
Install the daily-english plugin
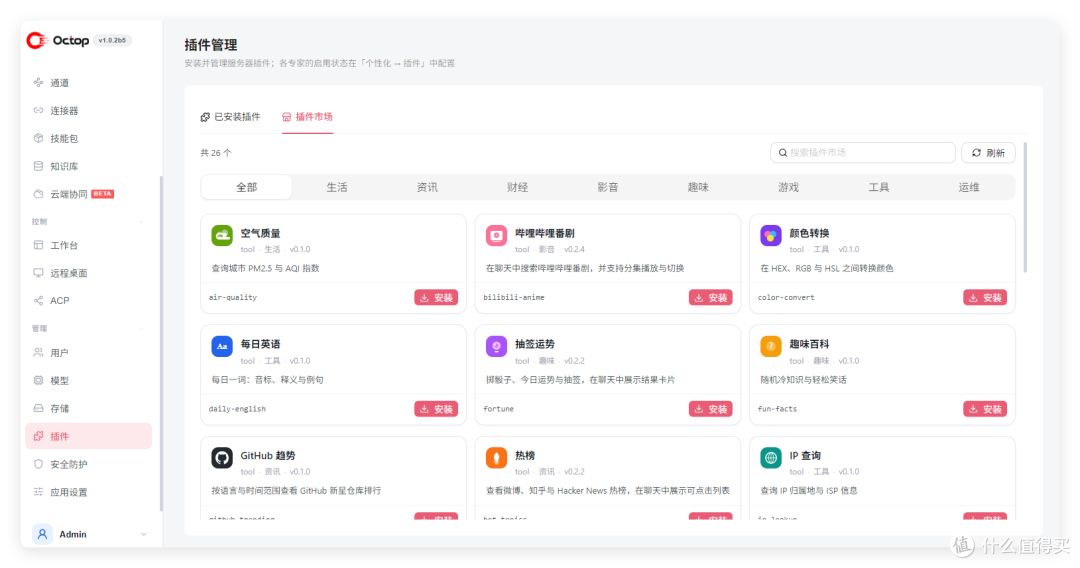tap(436, 409)
